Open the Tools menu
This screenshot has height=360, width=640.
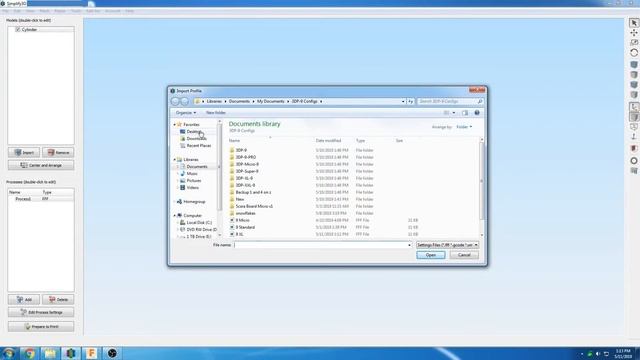tap(76, 11)
